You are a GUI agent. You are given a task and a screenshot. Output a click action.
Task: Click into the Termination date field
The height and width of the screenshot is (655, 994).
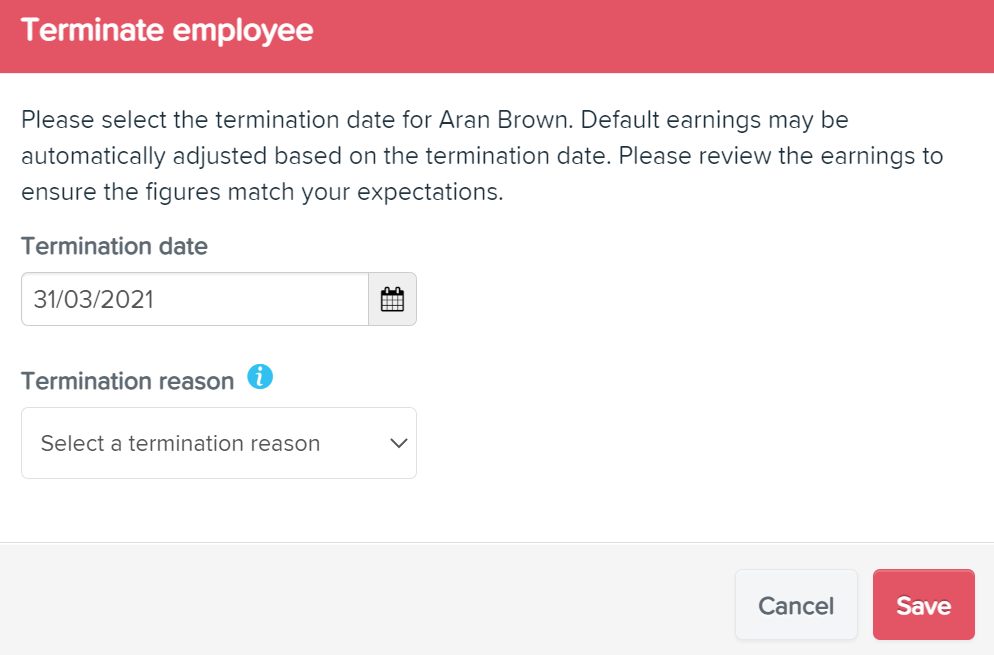[x=195, y=299]
